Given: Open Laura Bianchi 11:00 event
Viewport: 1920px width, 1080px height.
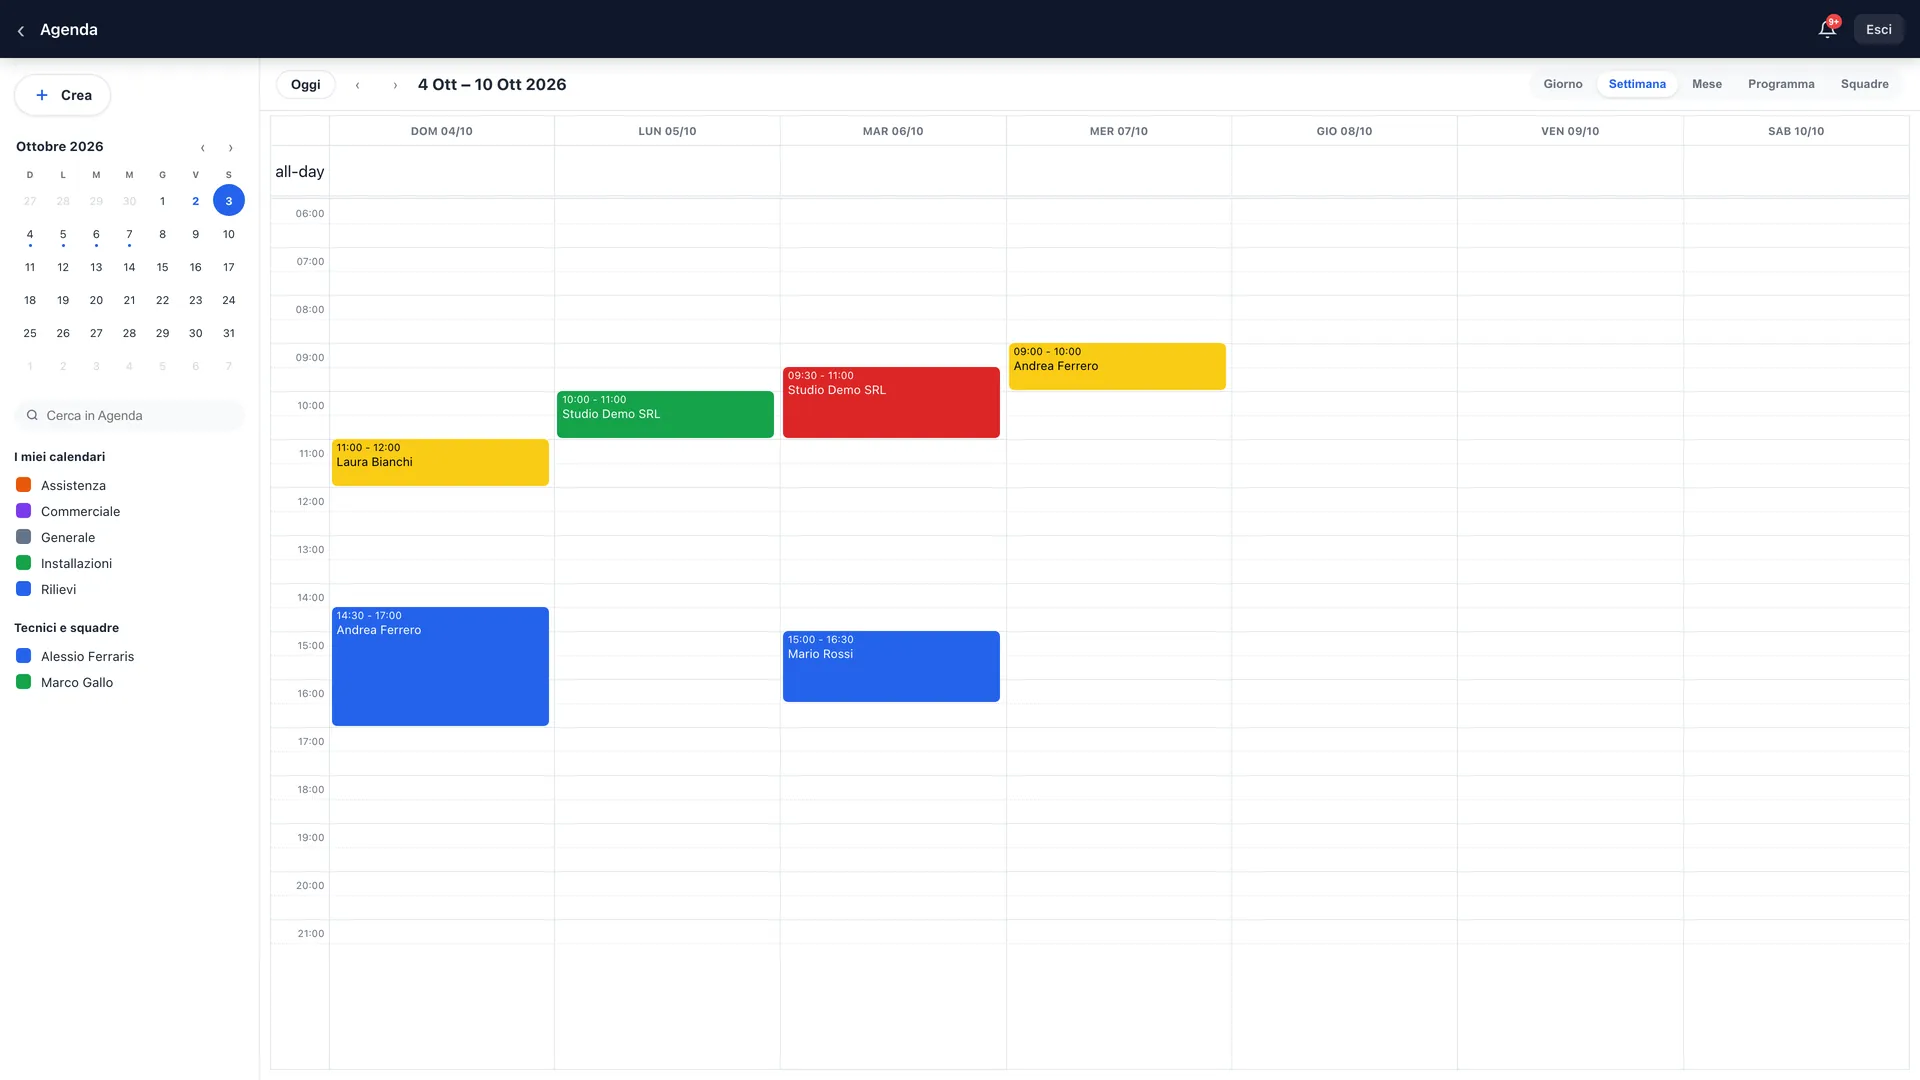Looking at the screenshot, I should pyautogui.click(x=440, y=462).
